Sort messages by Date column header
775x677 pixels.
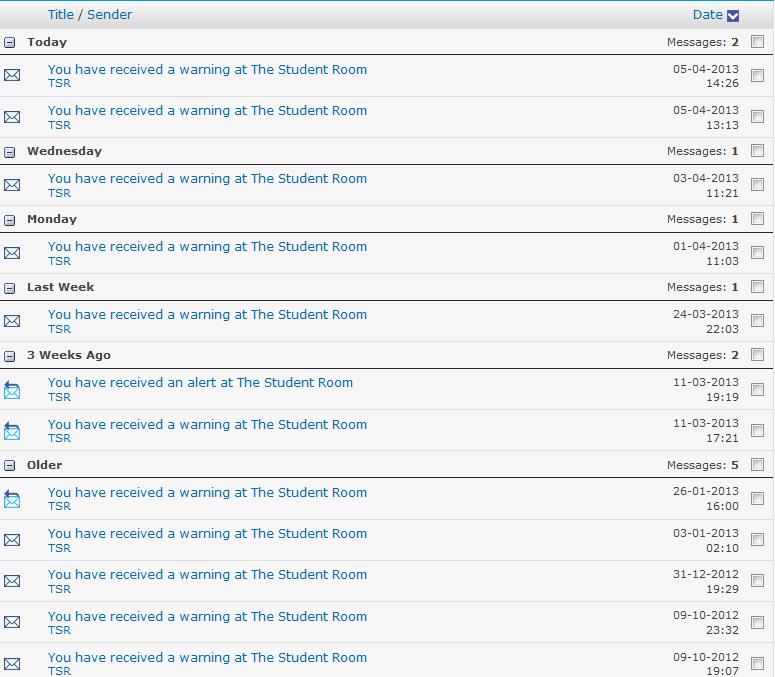(707, 15)
